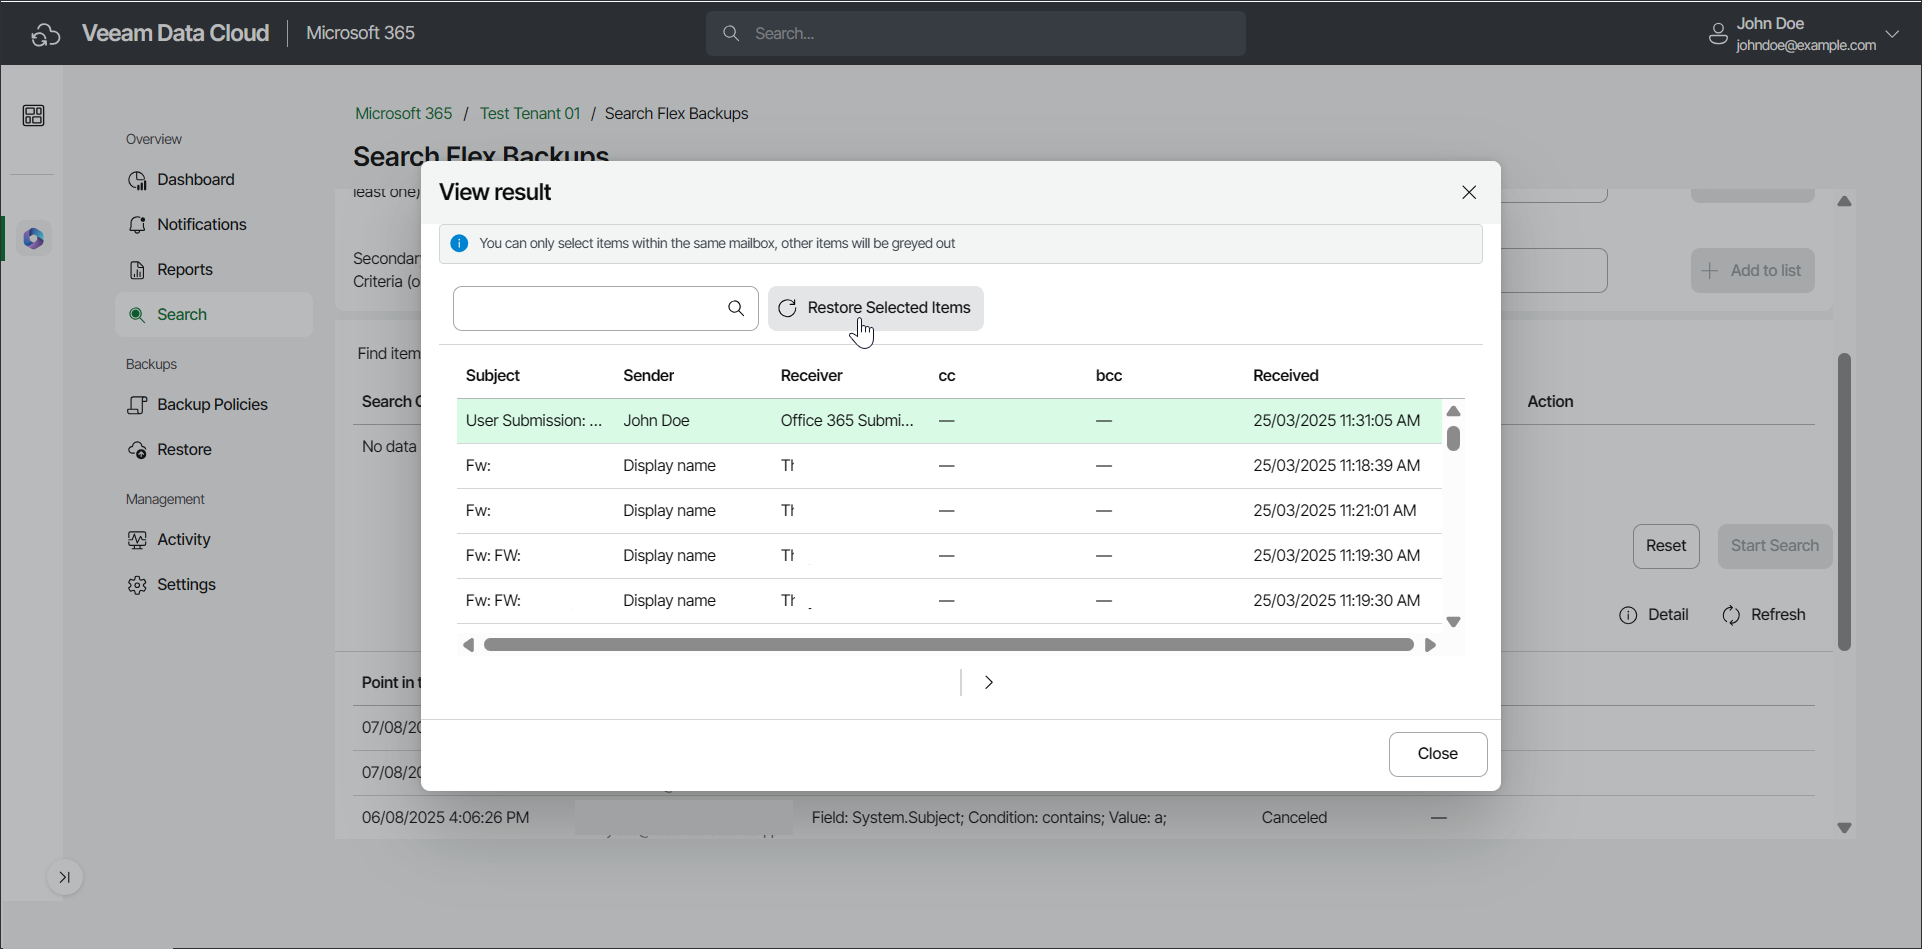Close the View result dialog with X

click(x=1469, y=193)
